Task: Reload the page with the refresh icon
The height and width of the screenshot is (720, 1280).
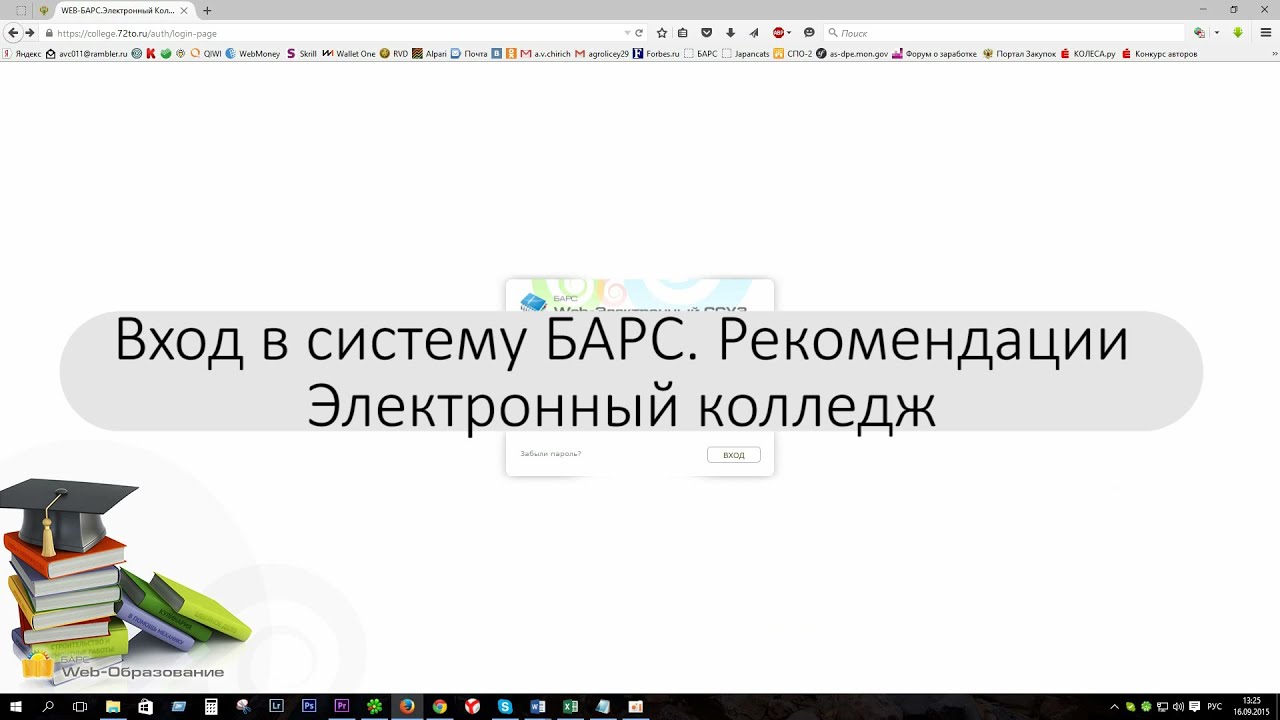Action: tap(639, 33)
